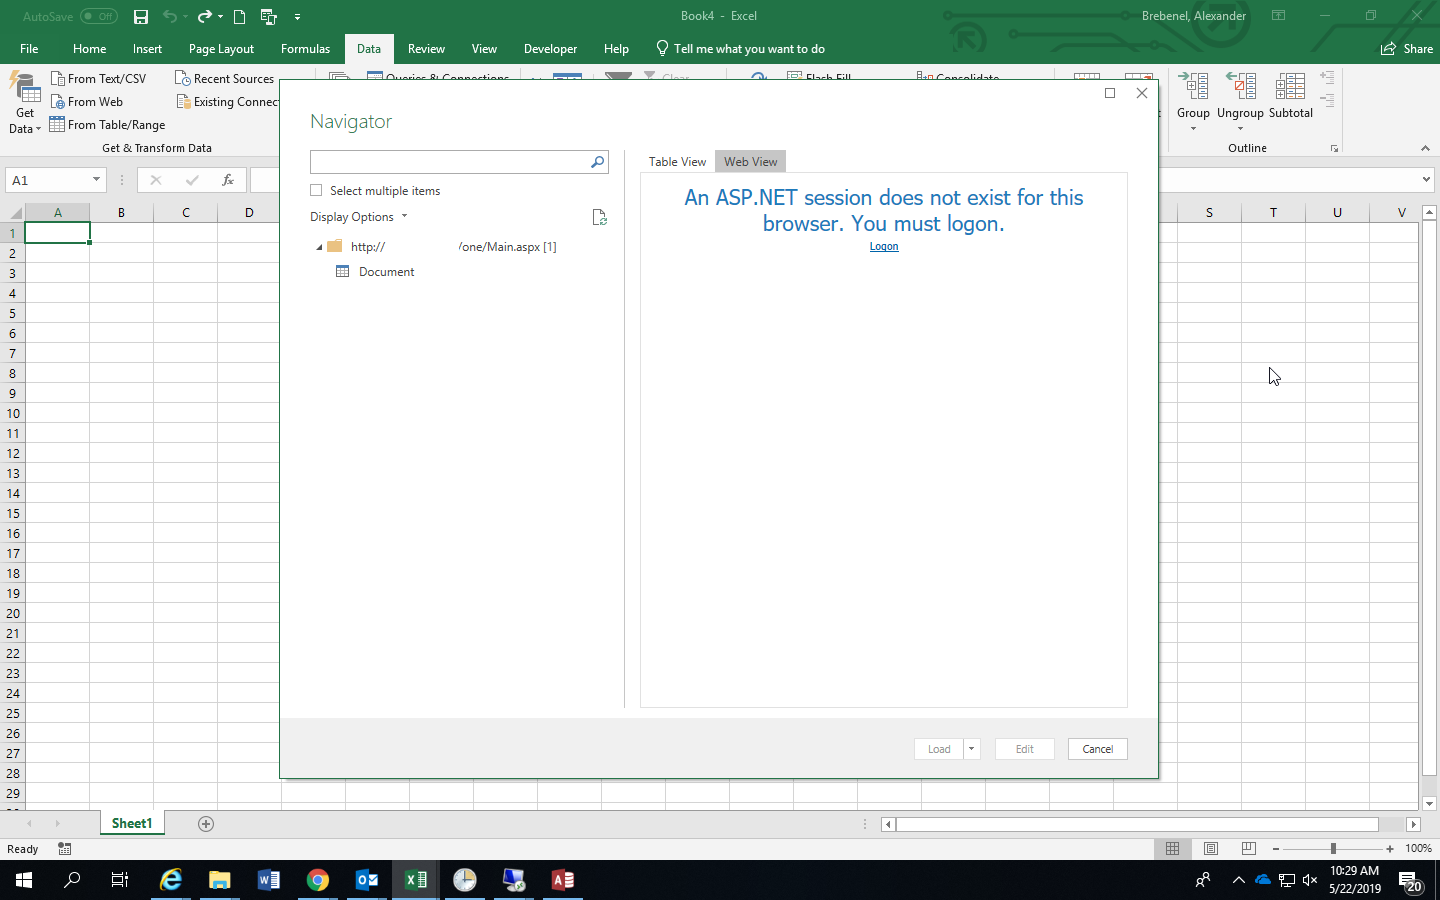Select From Text/CSV import icon
Screen dimensions: 1440x900
click(x=58, y=78)
